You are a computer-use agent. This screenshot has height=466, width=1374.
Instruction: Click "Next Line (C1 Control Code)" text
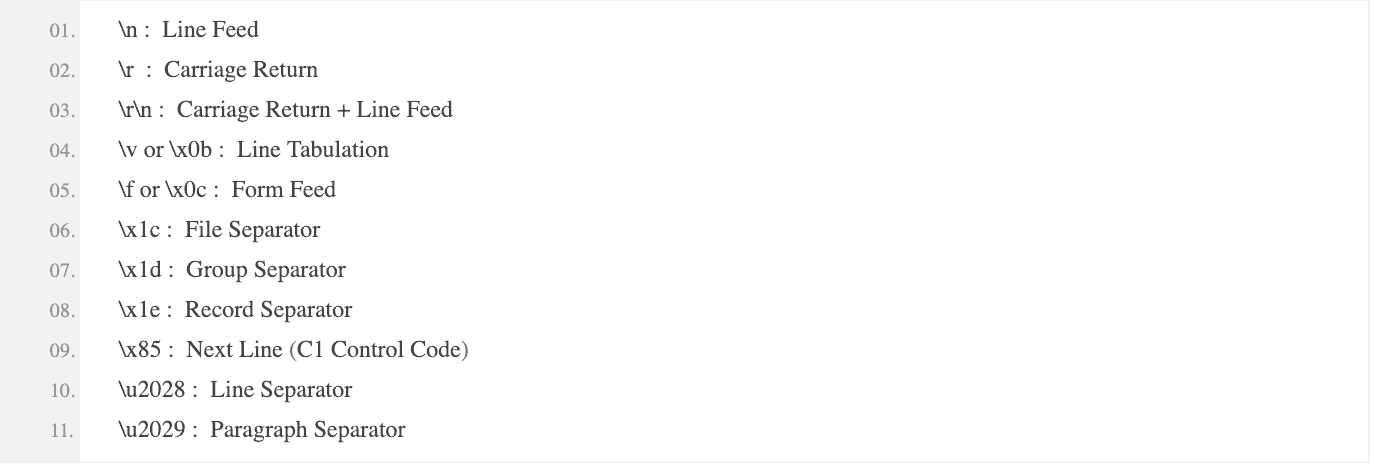tap(327, 350)
